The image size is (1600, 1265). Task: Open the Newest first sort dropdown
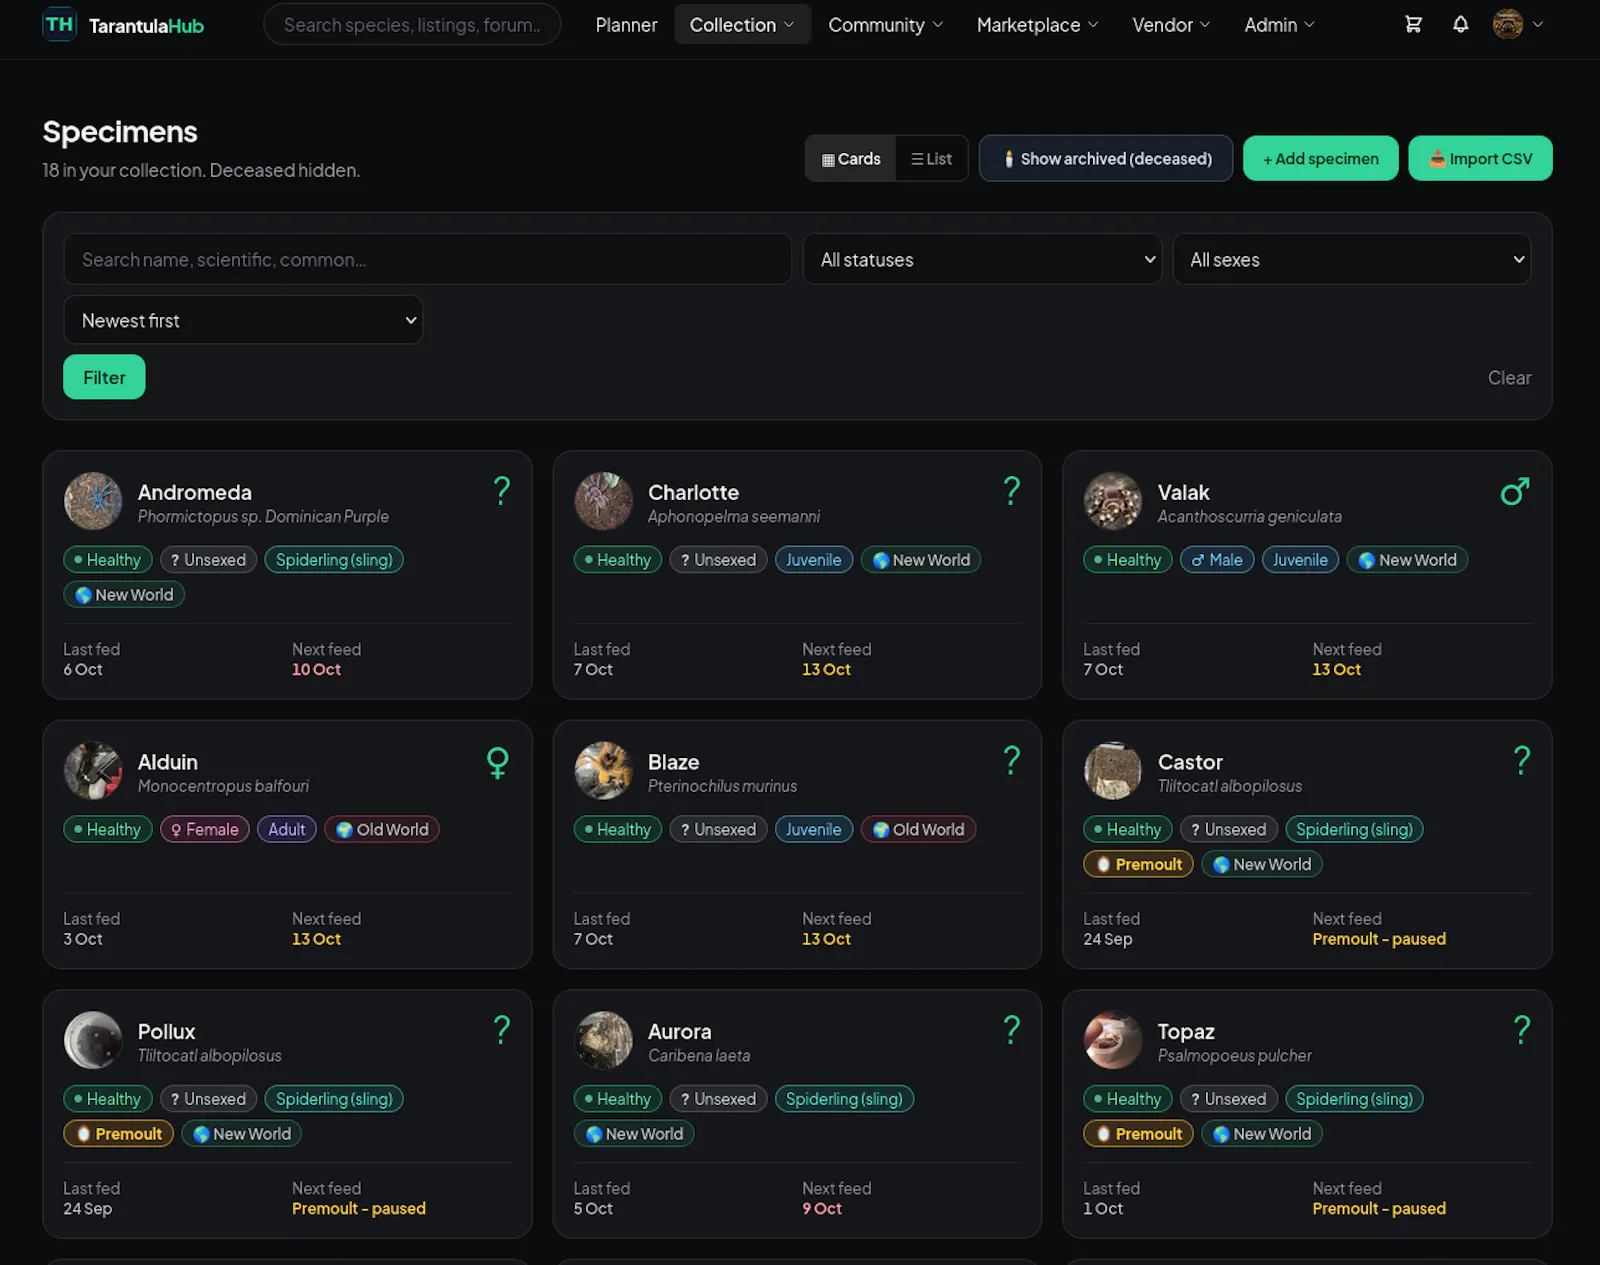point(243,320)
